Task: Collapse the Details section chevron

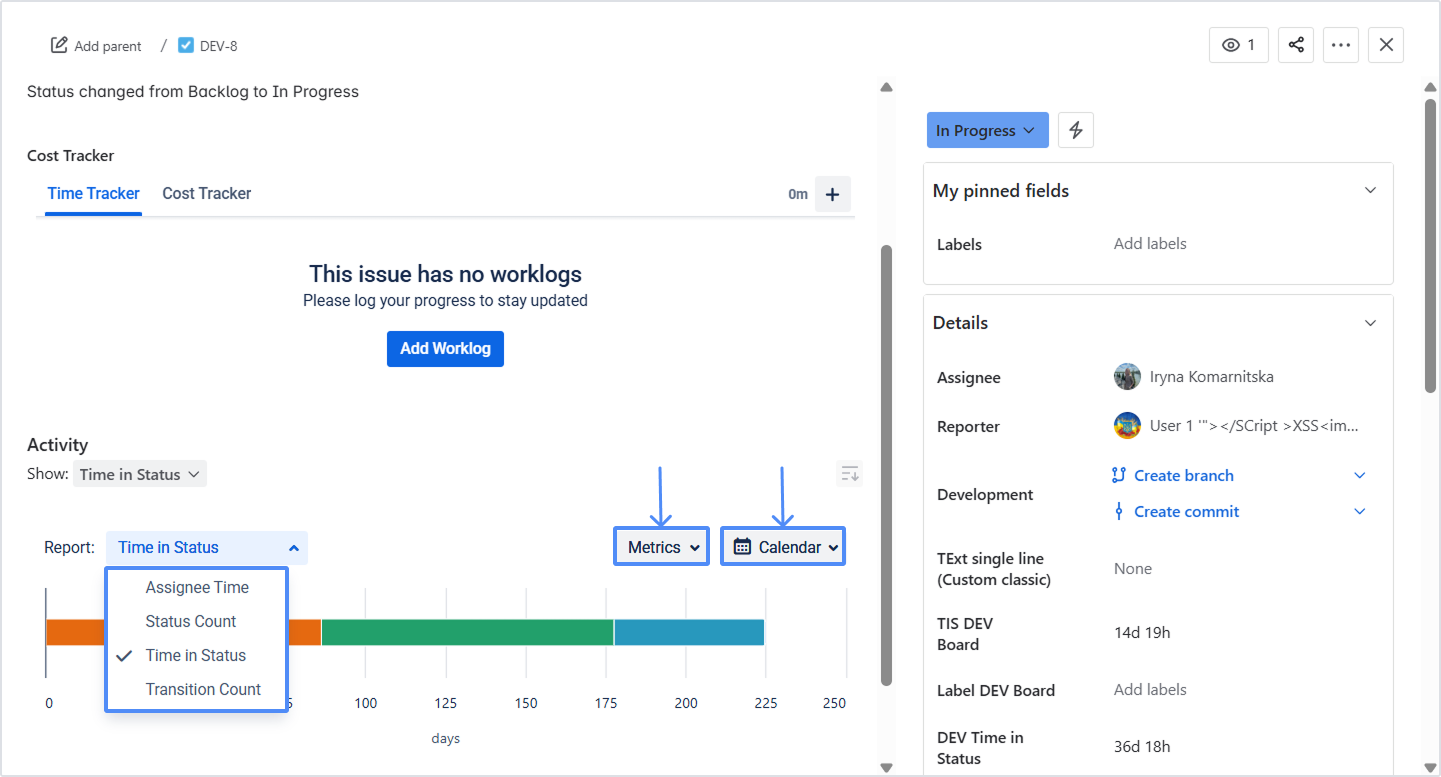Action: click(x=1370, y=323)
